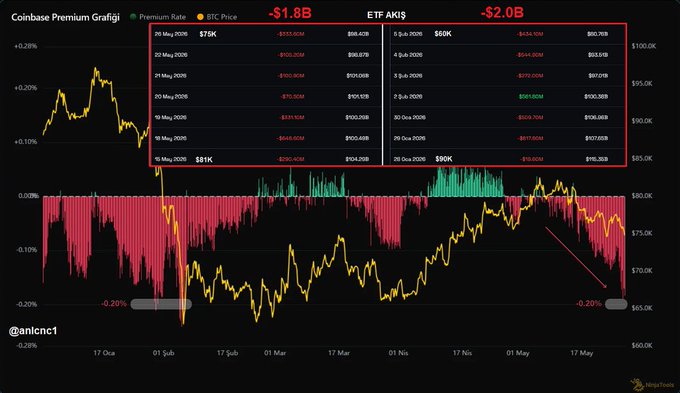
Task: Click the 01 May date on x-axis
Action: coord(518,353)
